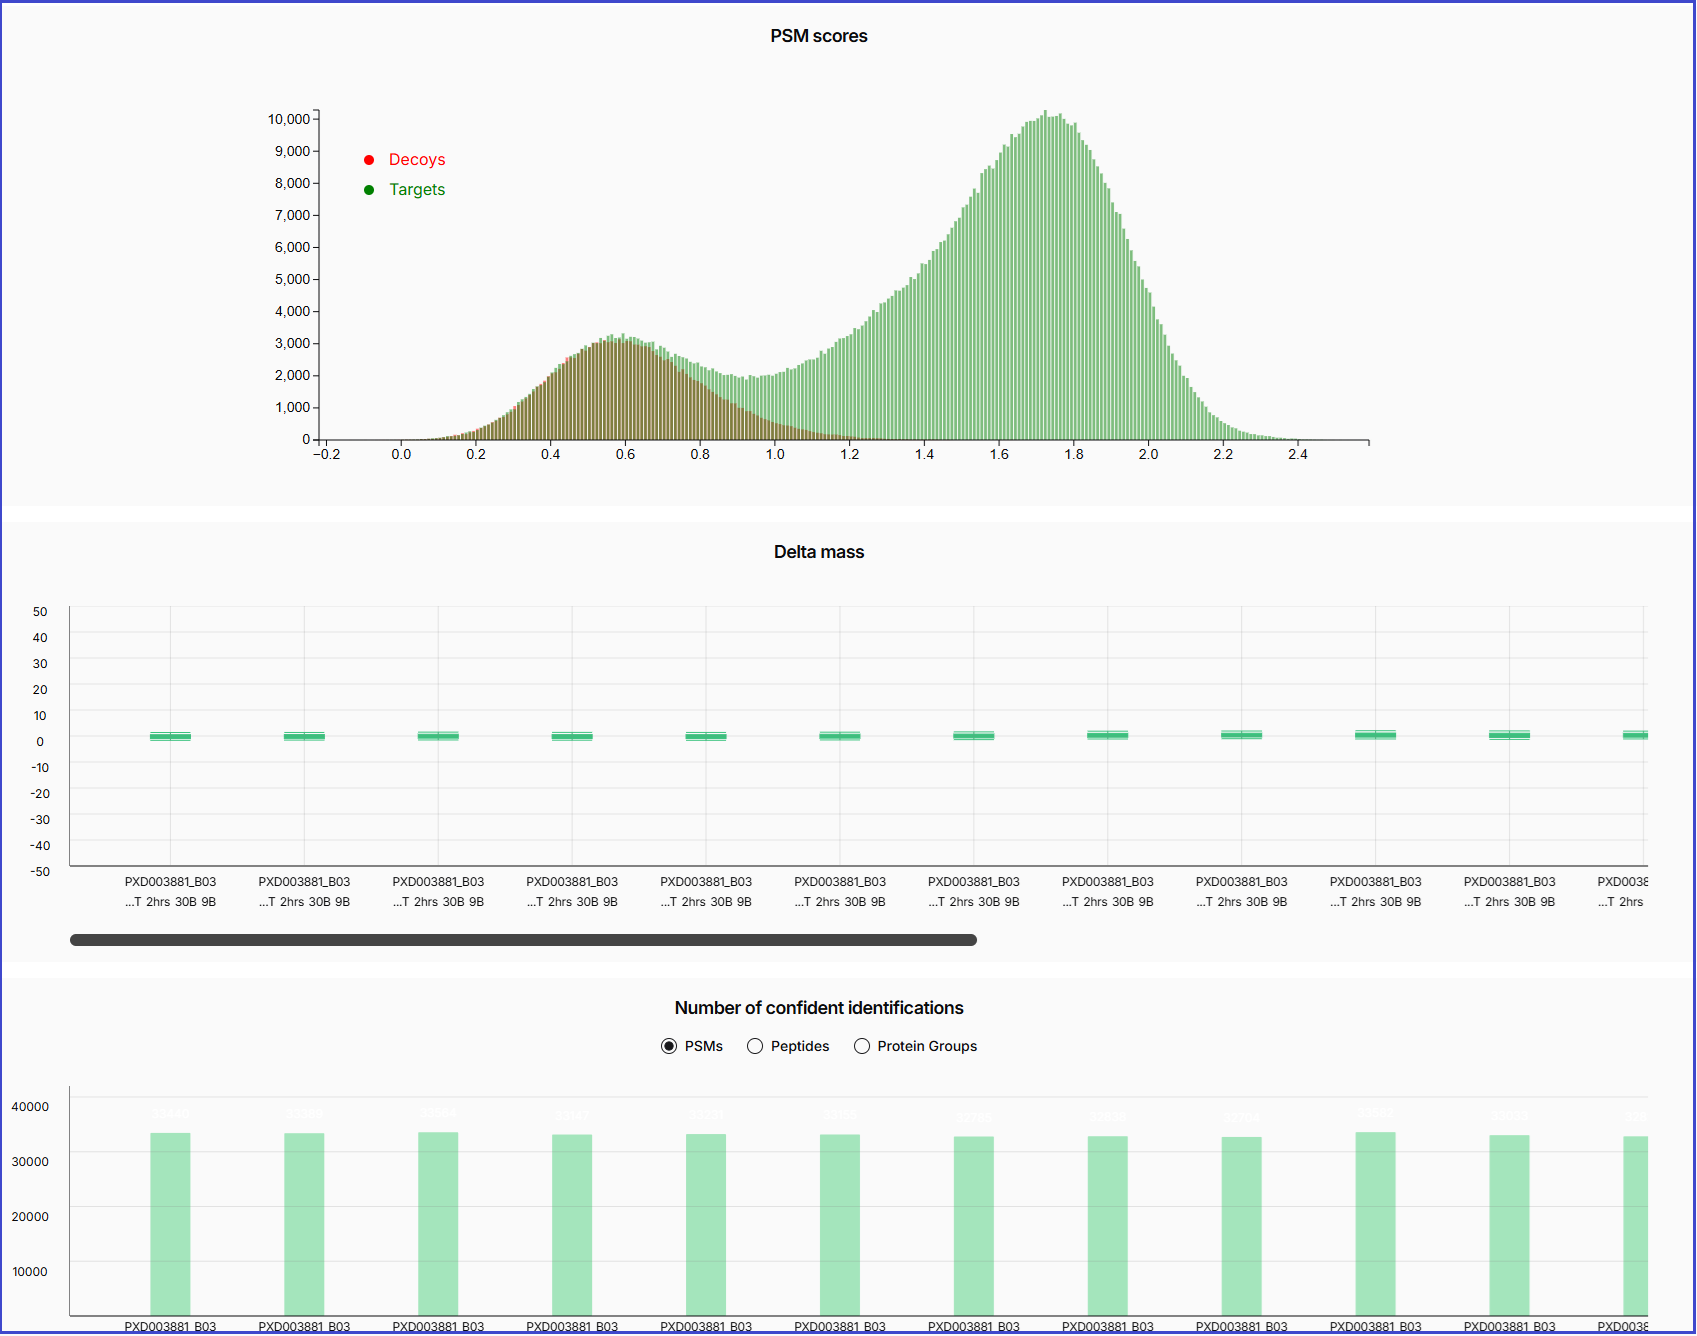
Task: Click the PSM scores chart title
Action: 818,36
